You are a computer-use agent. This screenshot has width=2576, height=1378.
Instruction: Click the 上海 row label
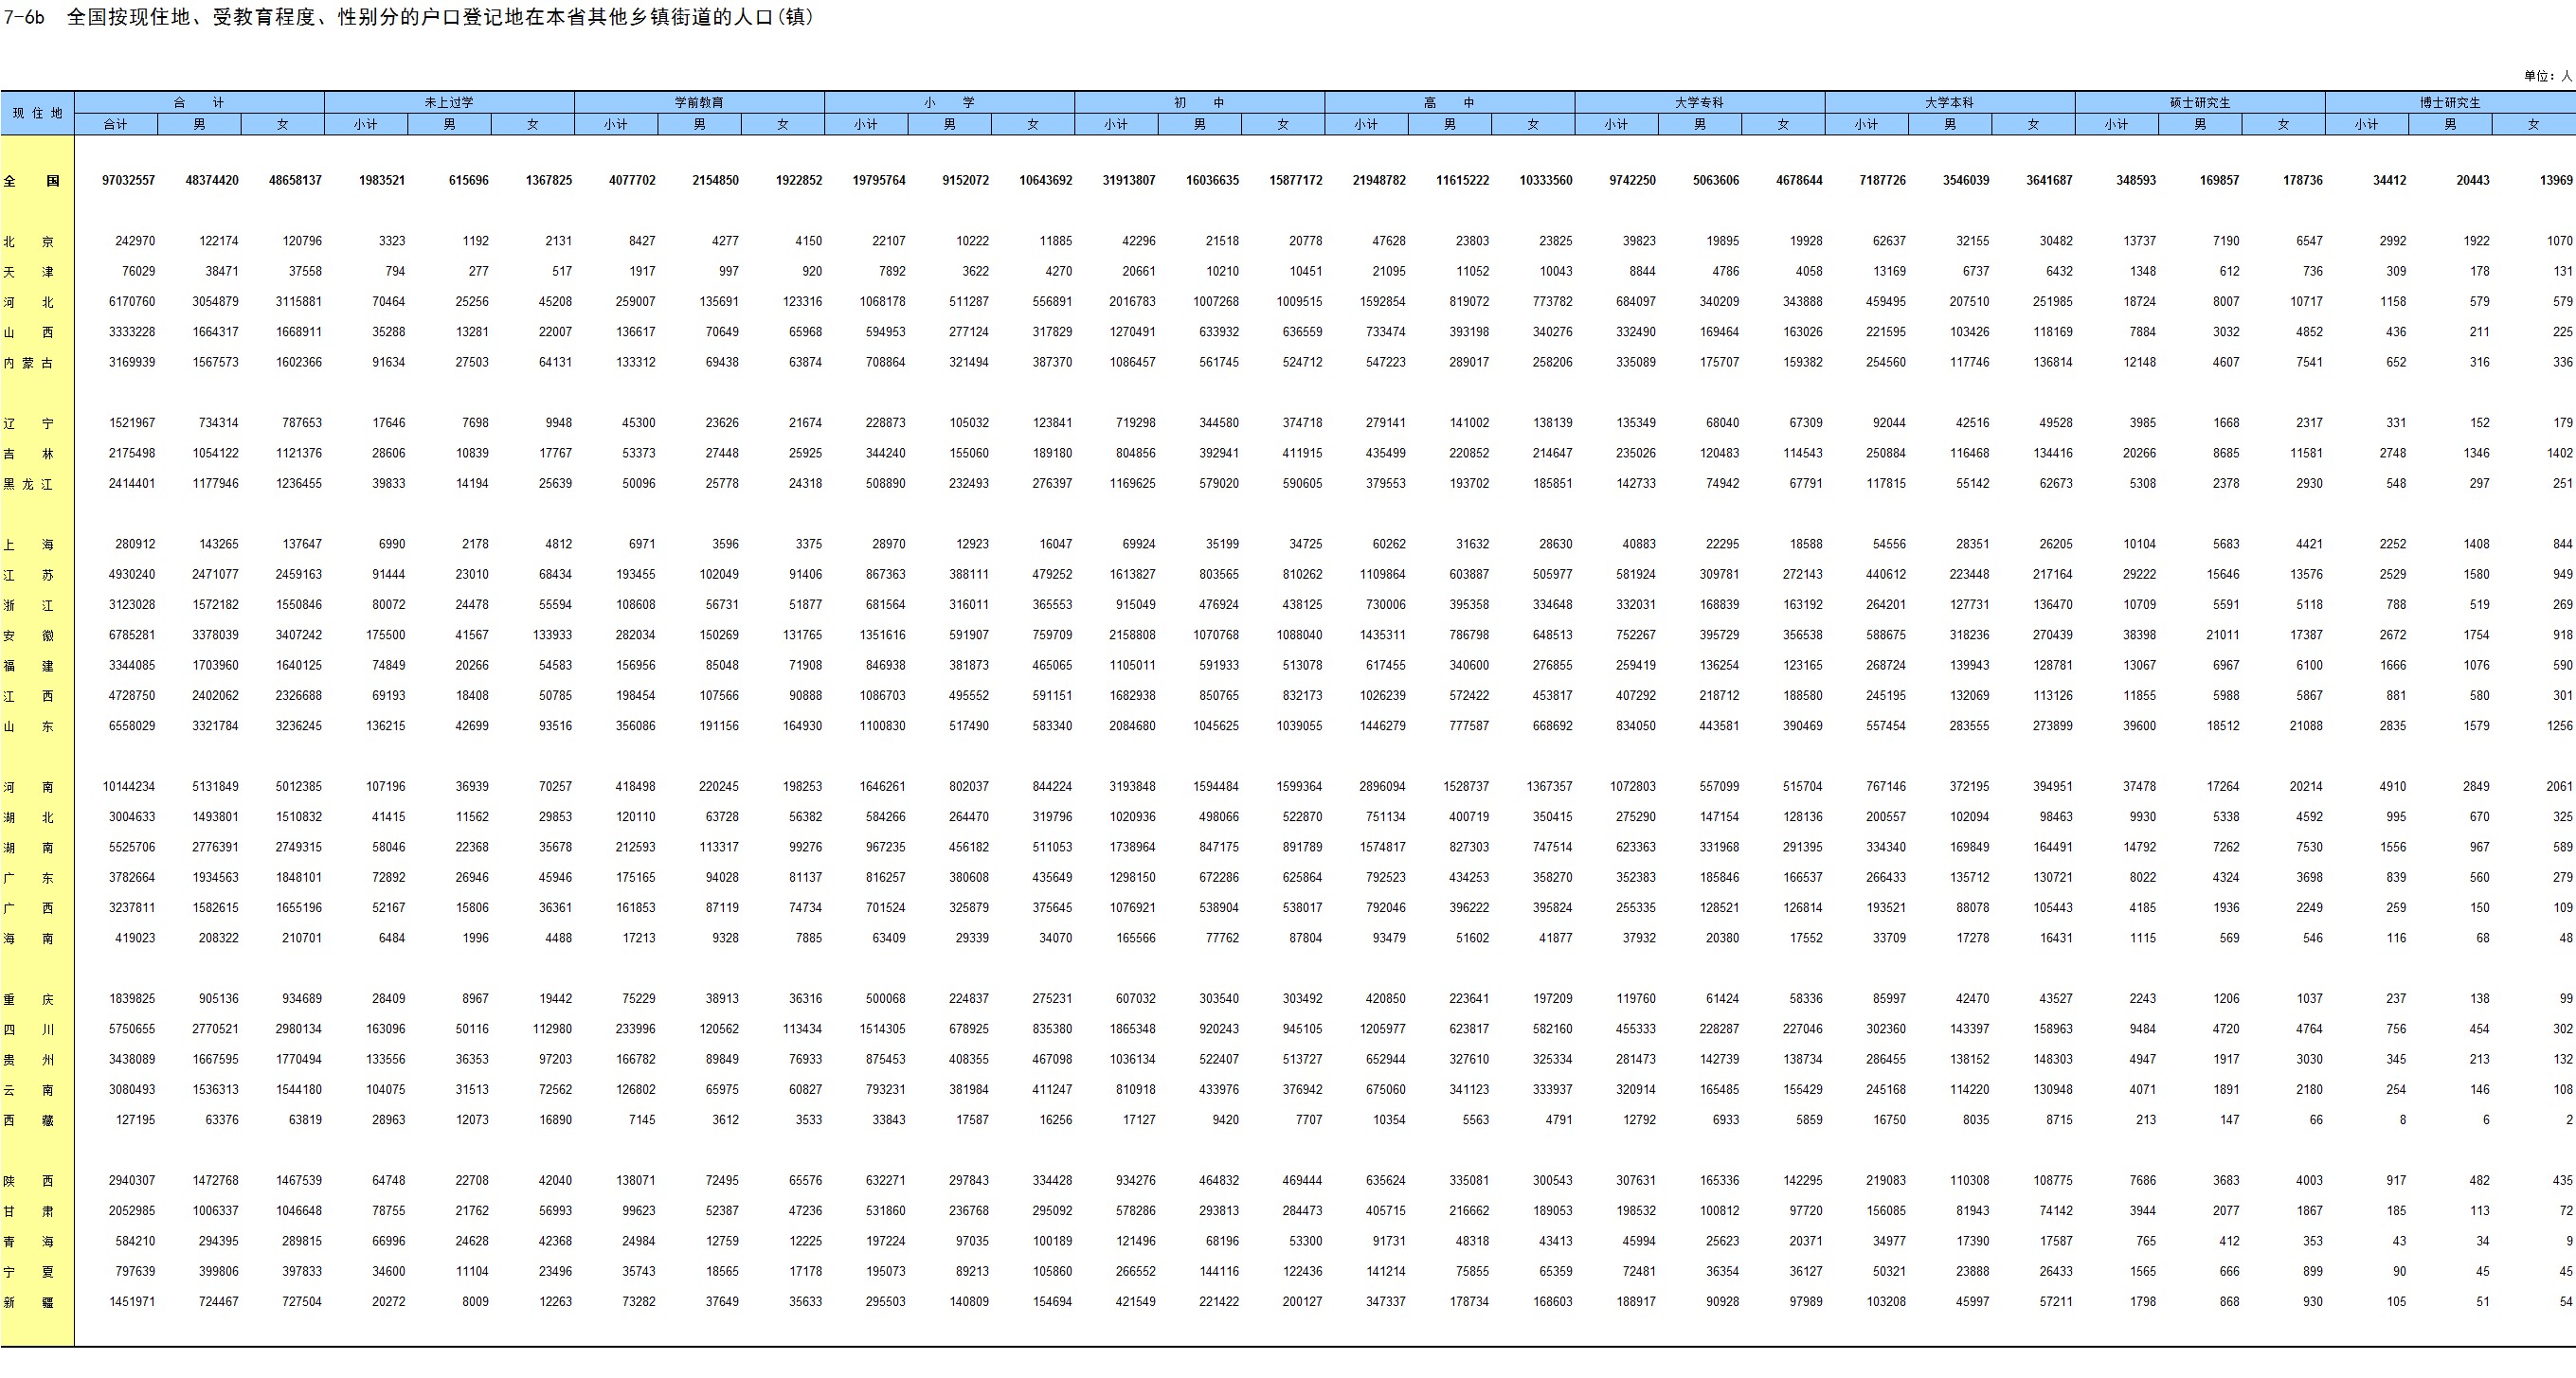pos(29,545)
